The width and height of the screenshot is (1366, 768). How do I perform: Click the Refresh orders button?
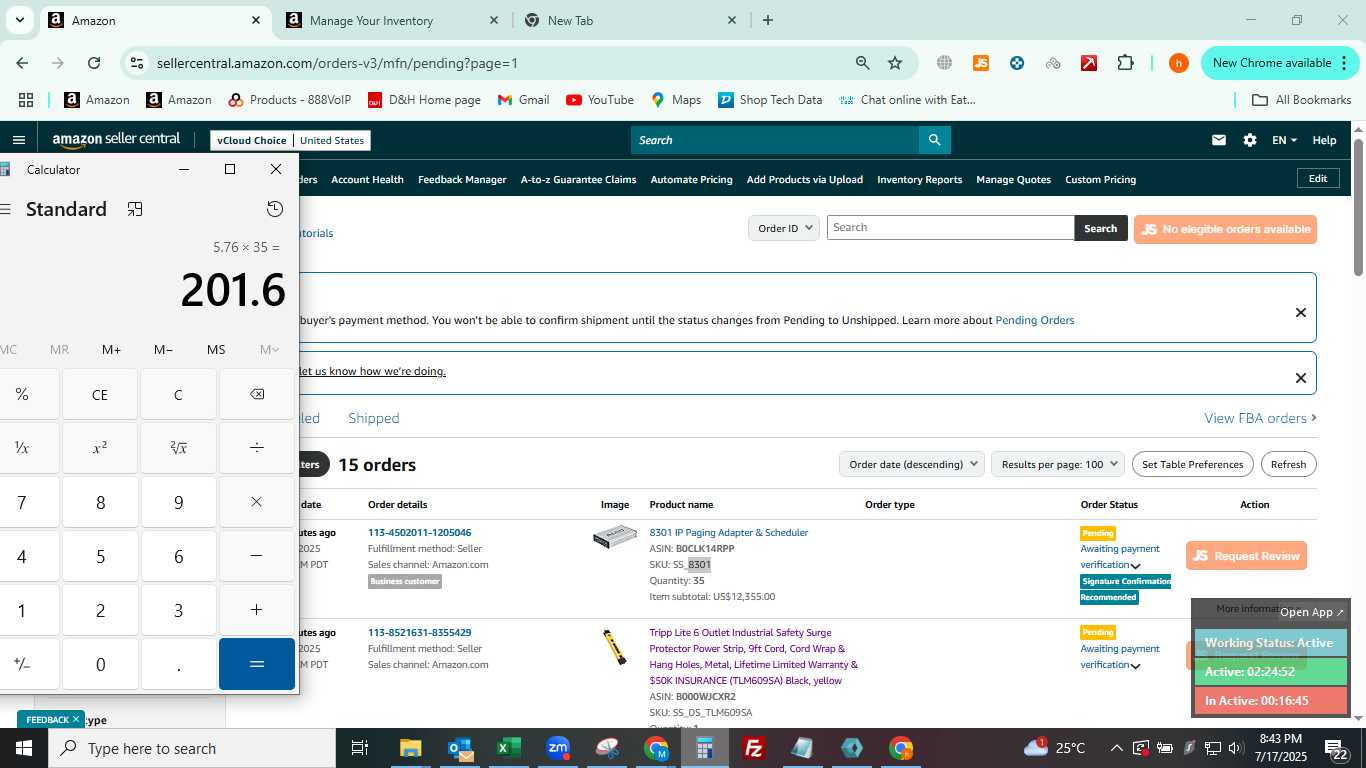1288,464
